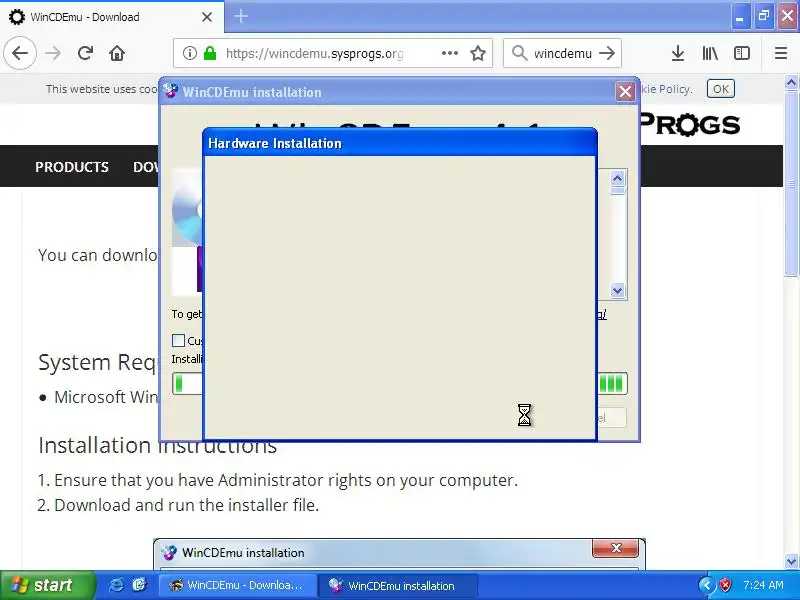Tick the Customize checkbox in installer
The image size is (800, 600).
pos(178,340)
